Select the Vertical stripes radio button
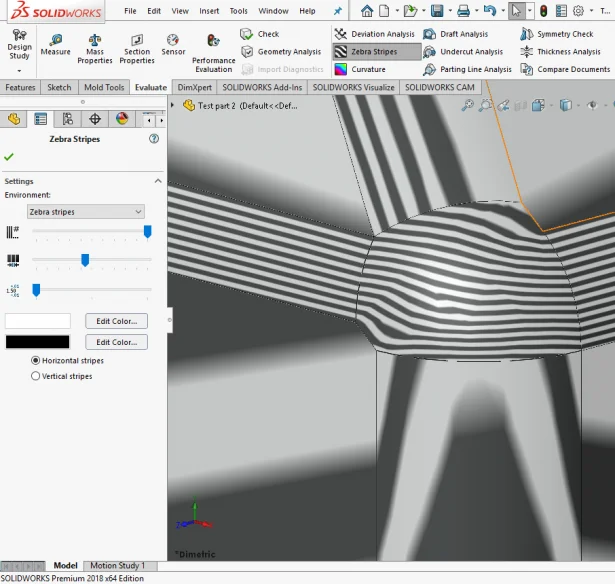The image size is (615, 584). point(36,376)
